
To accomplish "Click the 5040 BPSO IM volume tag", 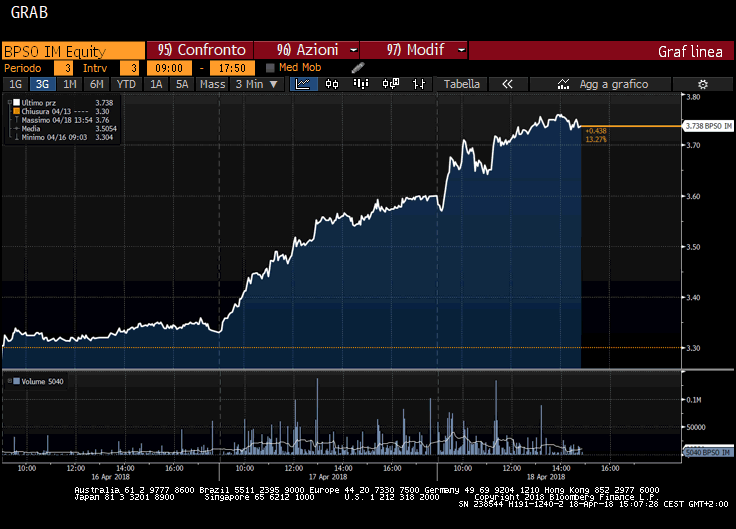I will click(708, 452).
